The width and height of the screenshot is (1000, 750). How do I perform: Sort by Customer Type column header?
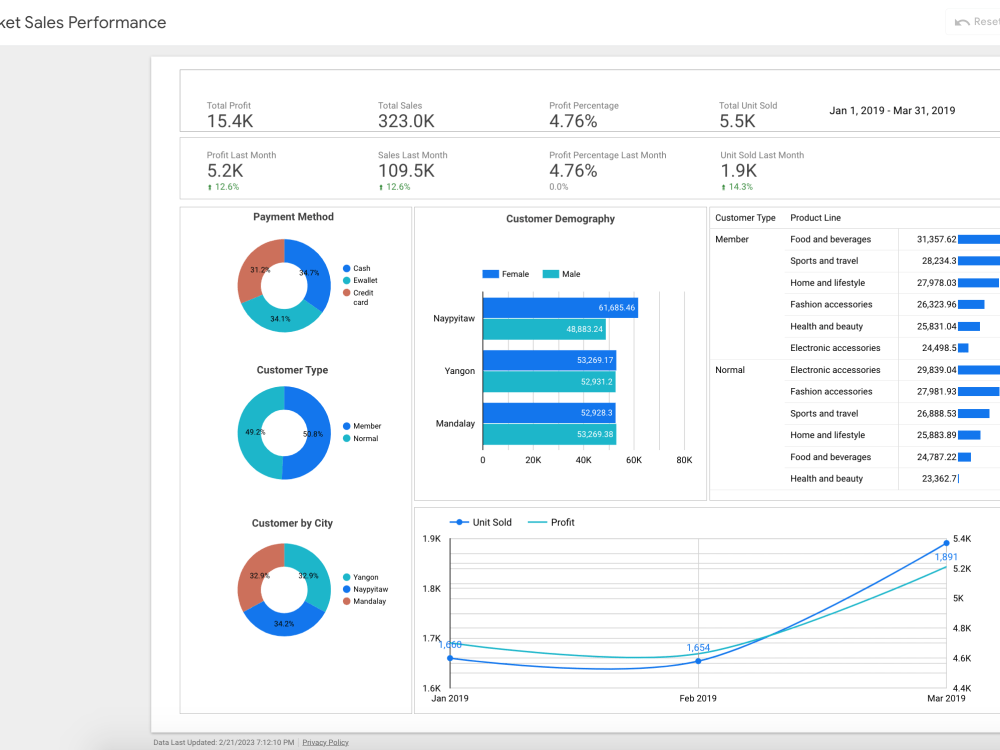coord(745,218)
